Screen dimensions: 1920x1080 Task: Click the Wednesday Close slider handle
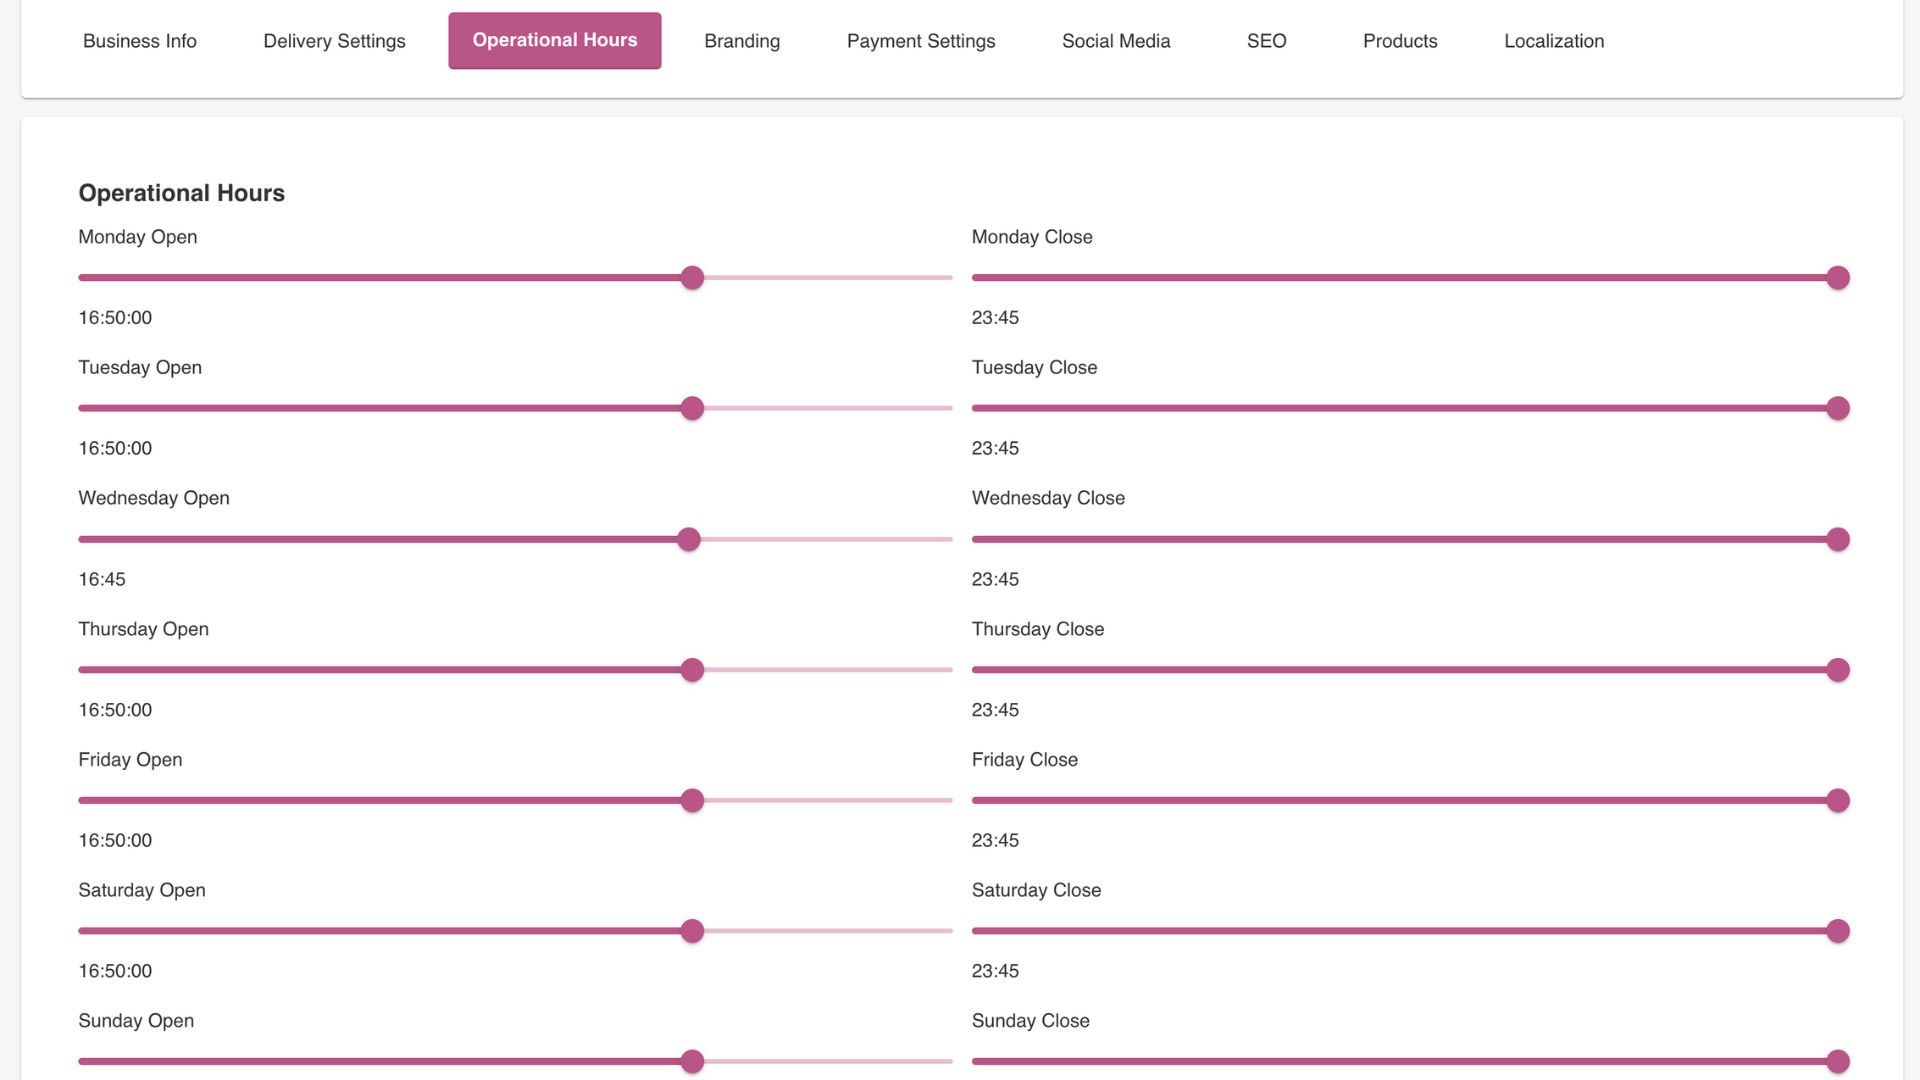click(x=1837, y=540)
